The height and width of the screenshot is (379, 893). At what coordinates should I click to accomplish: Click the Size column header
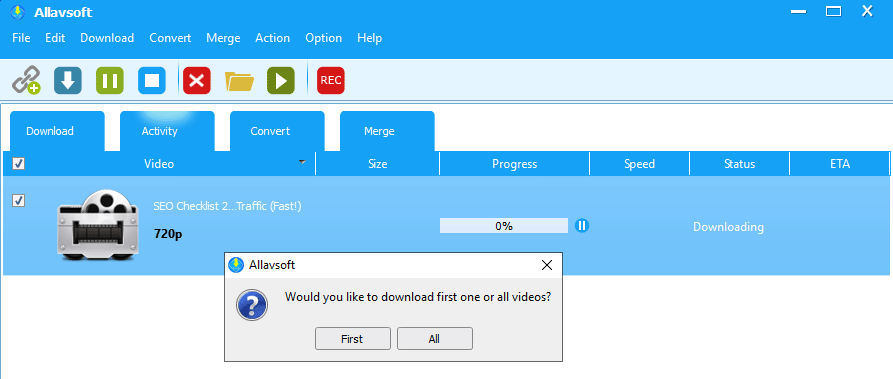tap(378, 164)
